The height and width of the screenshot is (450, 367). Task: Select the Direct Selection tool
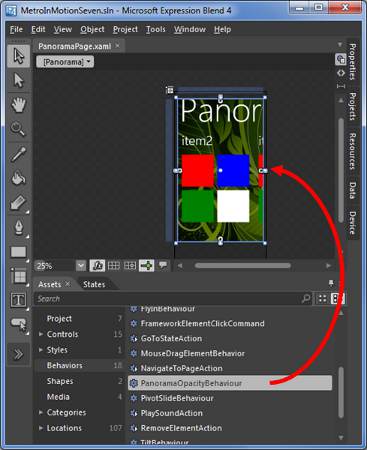coord(18,80)
